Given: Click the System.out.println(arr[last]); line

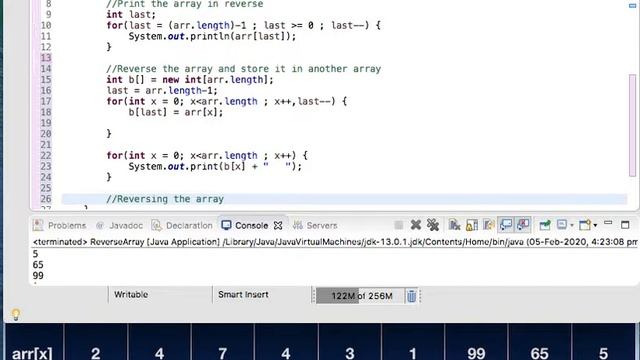Looking at the screenshot, I should (212, 36).
